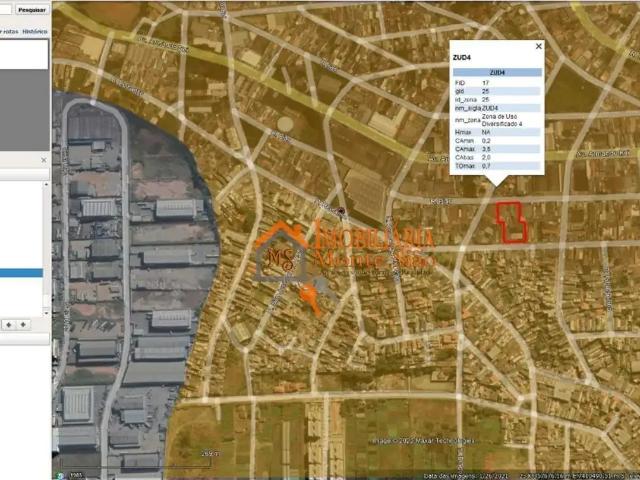
Task: Click the CAbas value 2,0
Action: 486,158
